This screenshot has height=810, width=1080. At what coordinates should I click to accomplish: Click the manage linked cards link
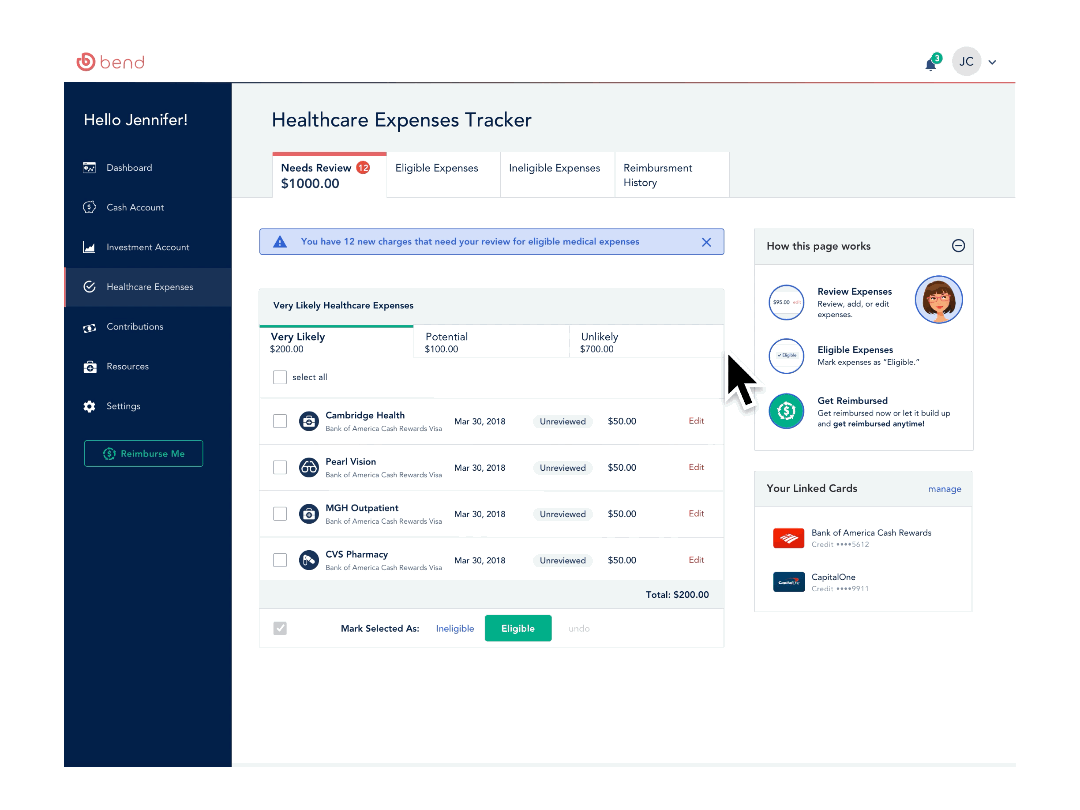click(x=944, y=489)
